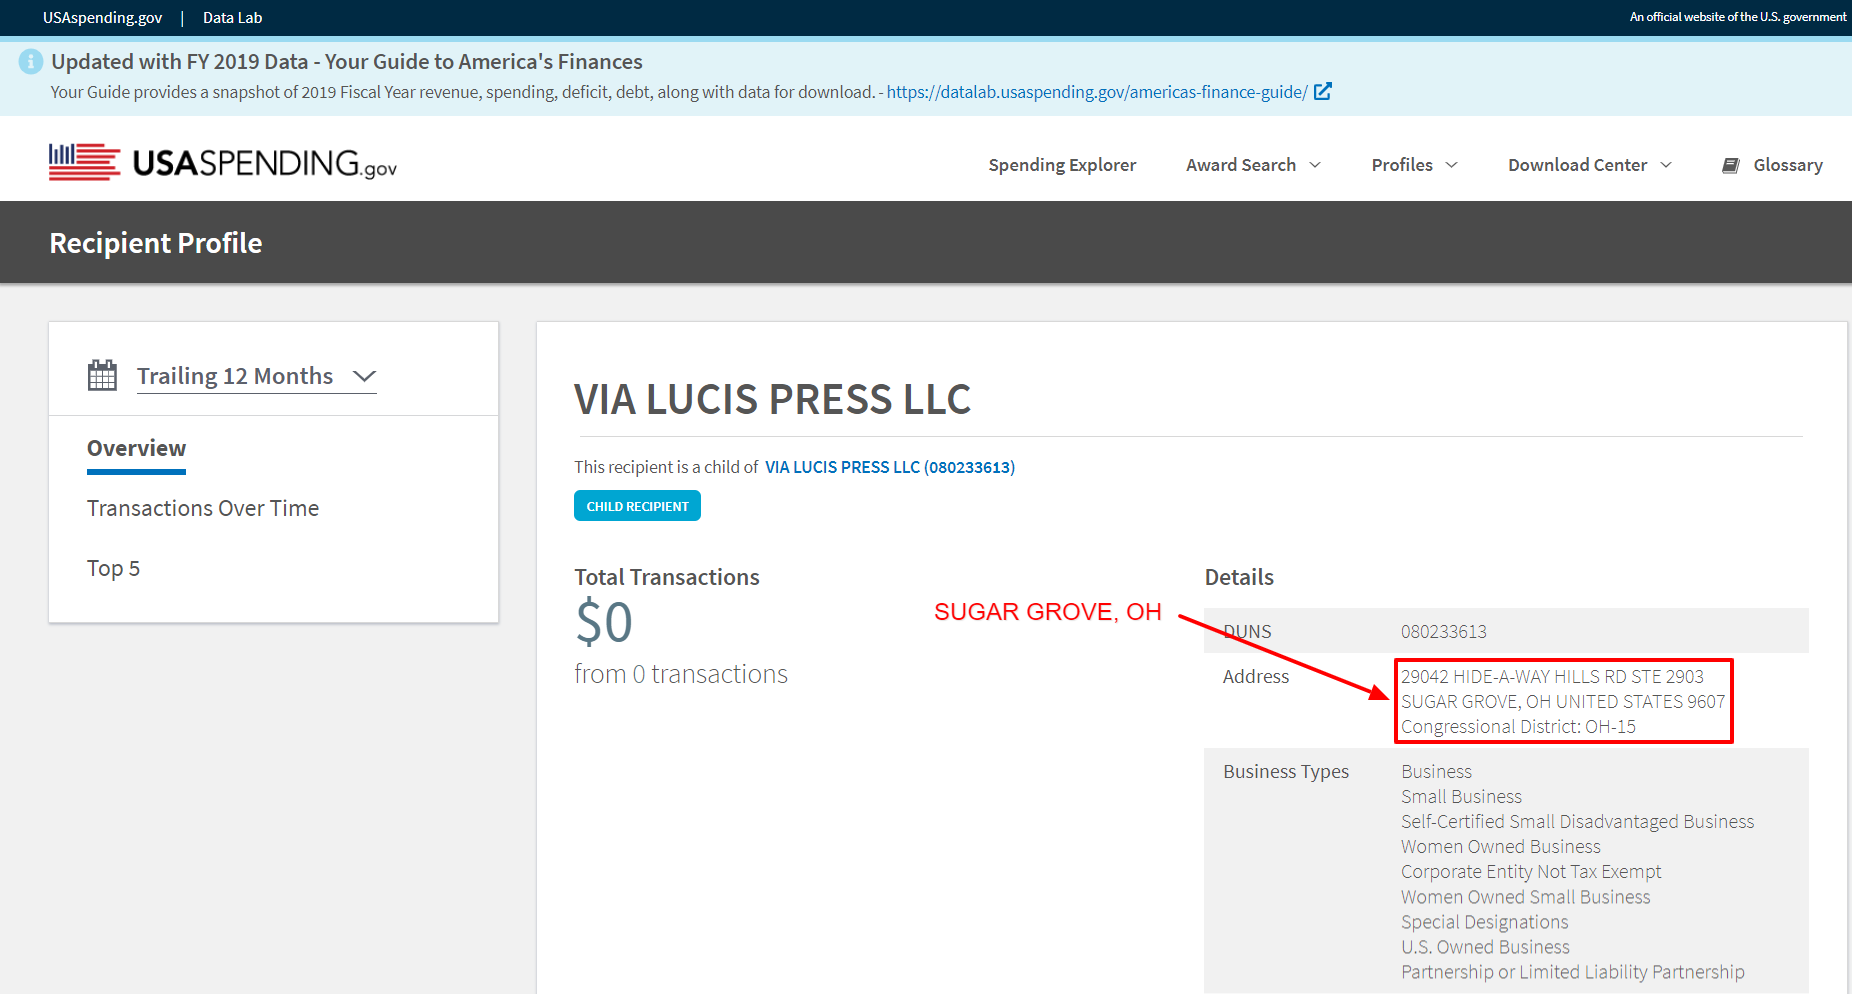This screenshot has width=1852, height=994.
Task: Expand the Download Center chevron
Action: [x=1666, y=165]
